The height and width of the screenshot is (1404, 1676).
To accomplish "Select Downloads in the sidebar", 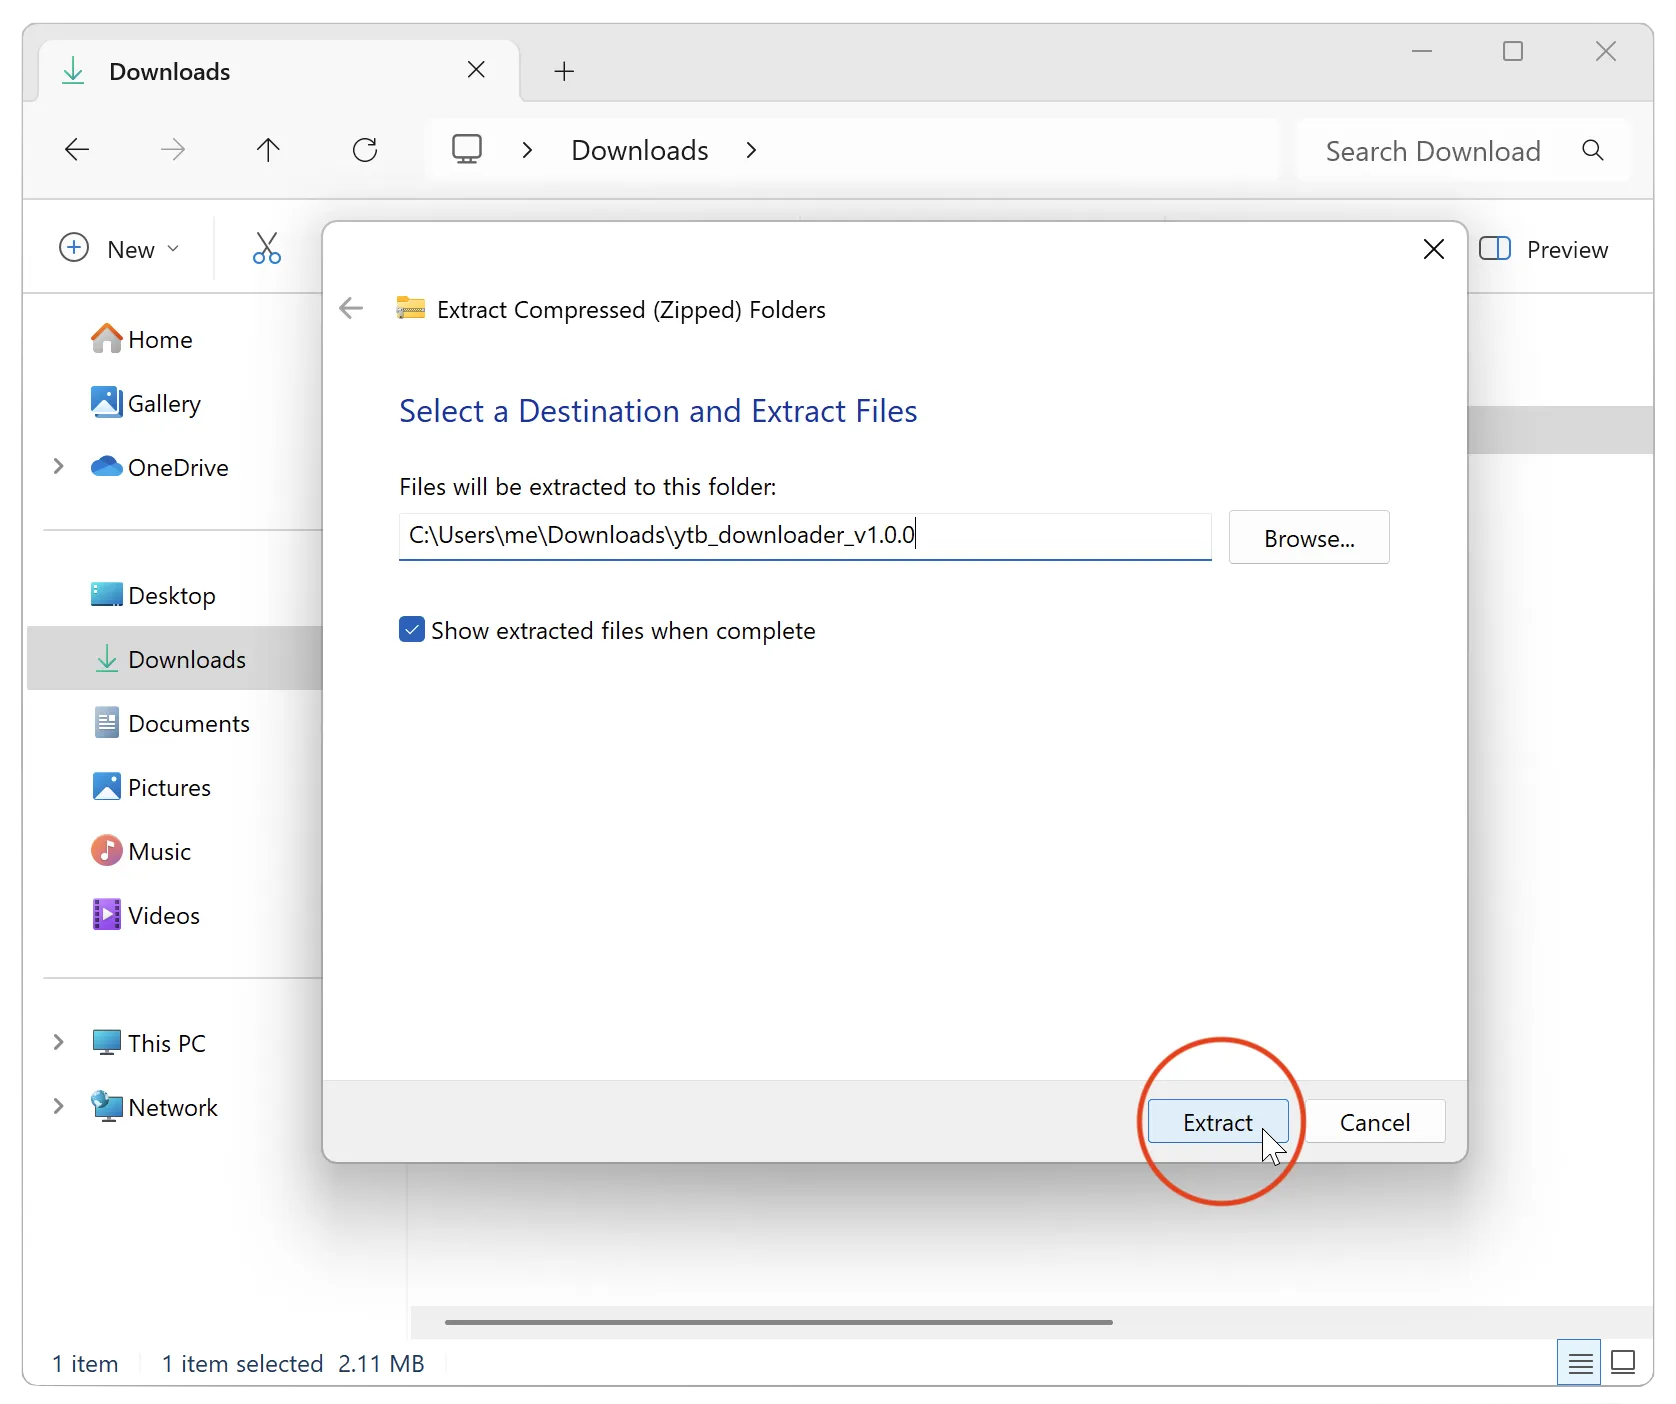I will (175, 659).
